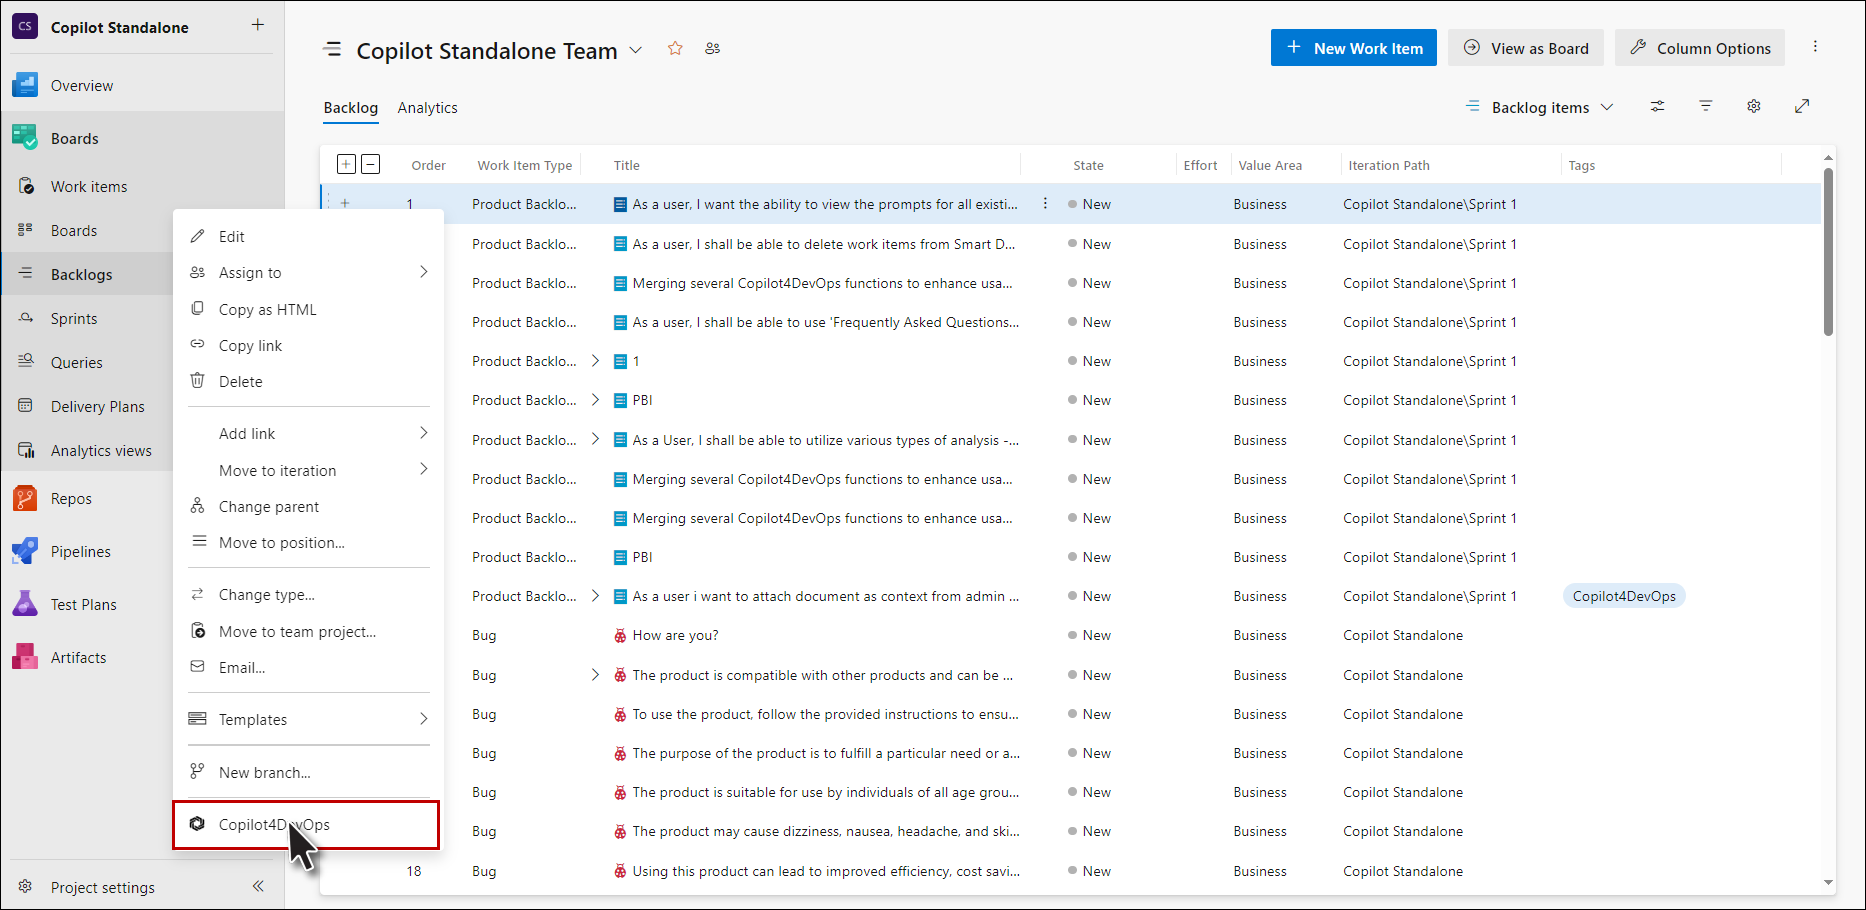Click the Queries sidebar icon

26,362
